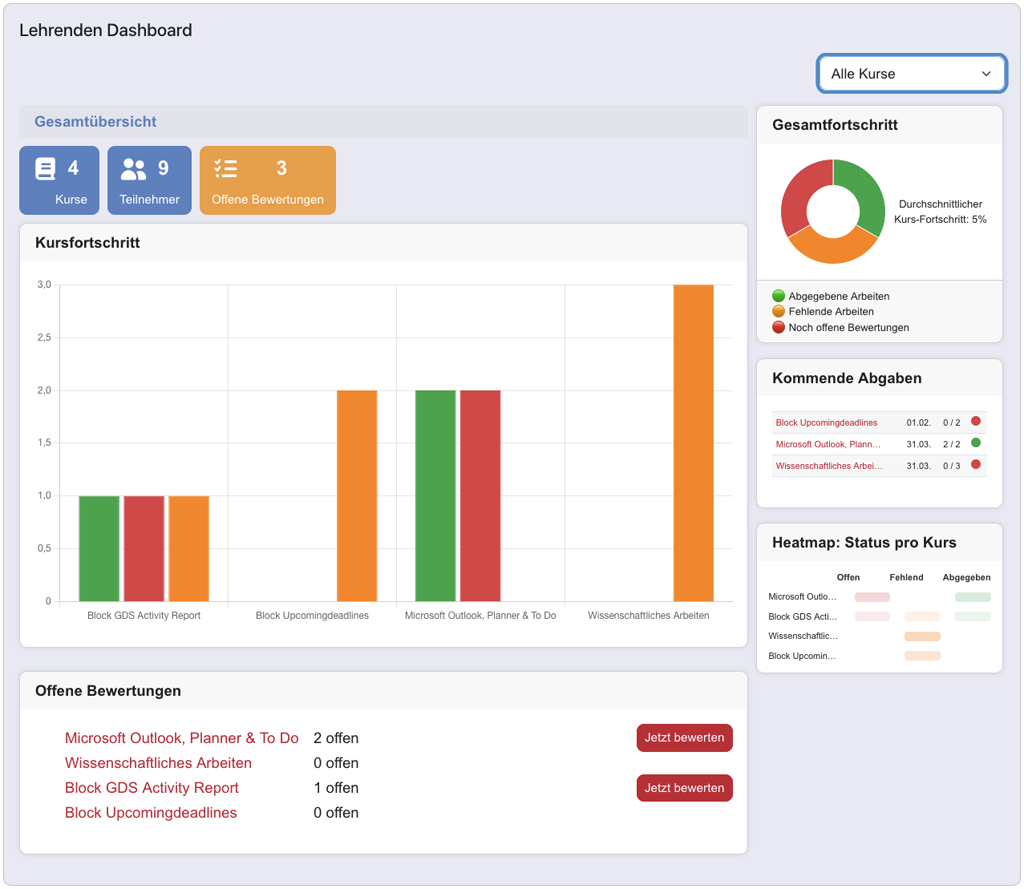Open Block Upcomingdeadlines link in Offene Bewertungen
The width and height of the screenshot is (1024, 889).
coord(151,813)
